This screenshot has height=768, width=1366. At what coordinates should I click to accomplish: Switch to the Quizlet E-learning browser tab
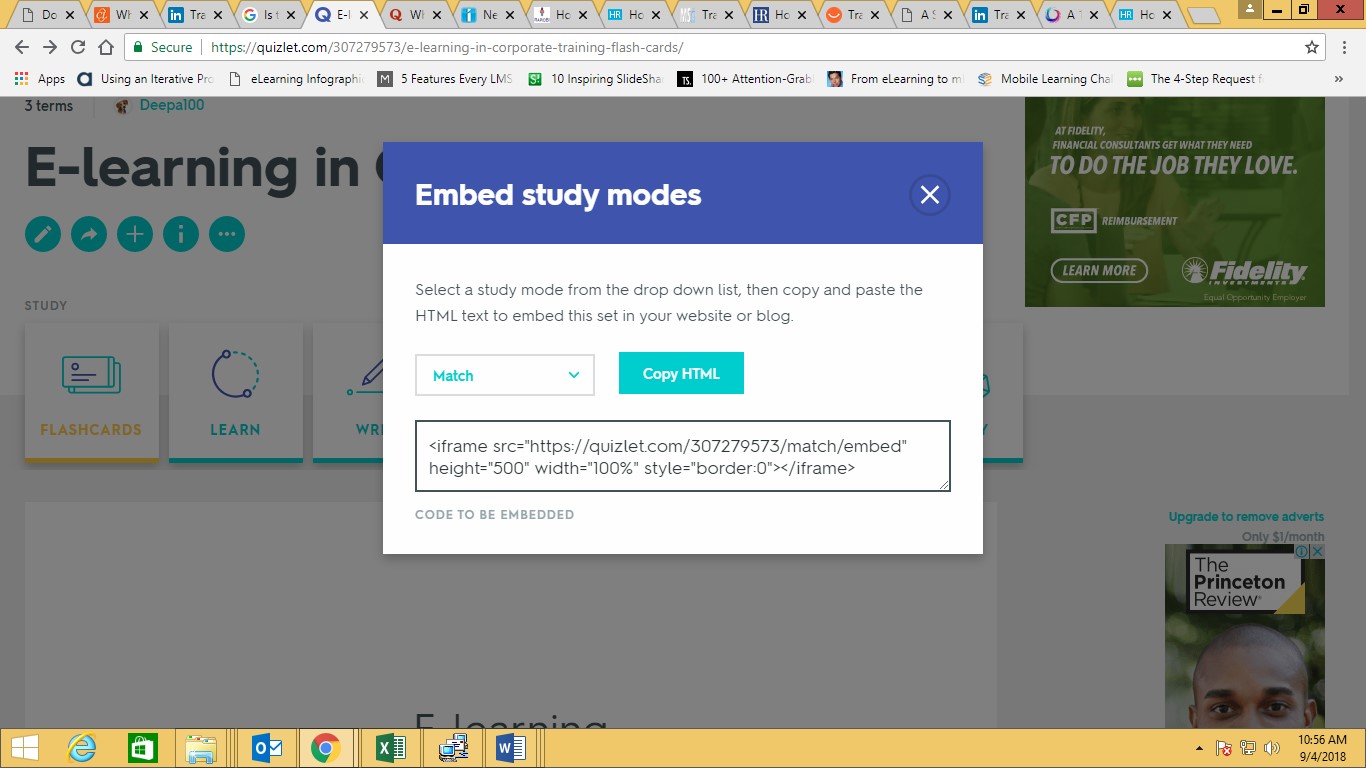(x=339, y=16)
